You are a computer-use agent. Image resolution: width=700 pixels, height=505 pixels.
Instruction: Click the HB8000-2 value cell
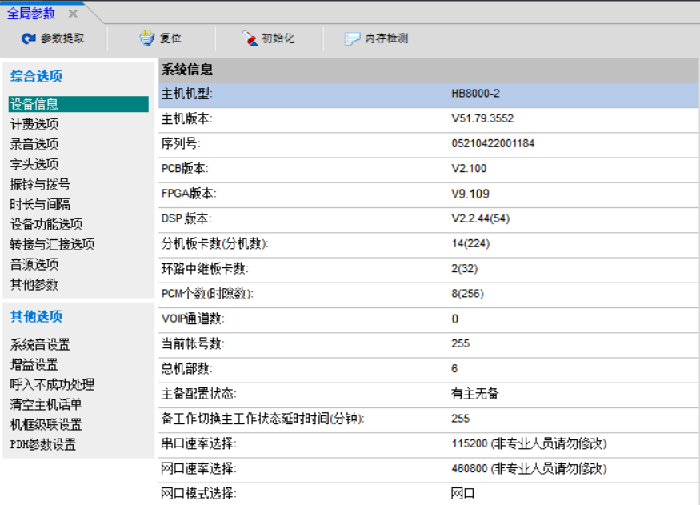pos(475,94)
